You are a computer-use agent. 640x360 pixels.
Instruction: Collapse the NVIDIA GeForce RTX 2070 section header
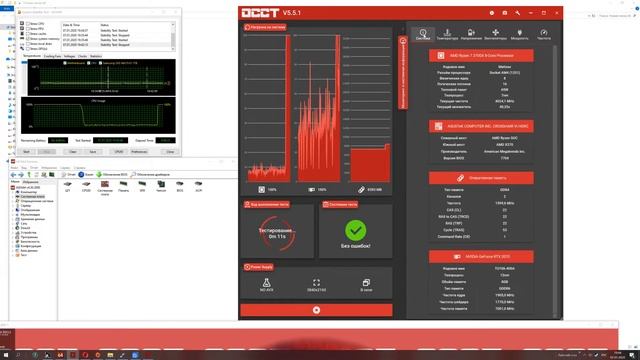[x=481, y=257]
